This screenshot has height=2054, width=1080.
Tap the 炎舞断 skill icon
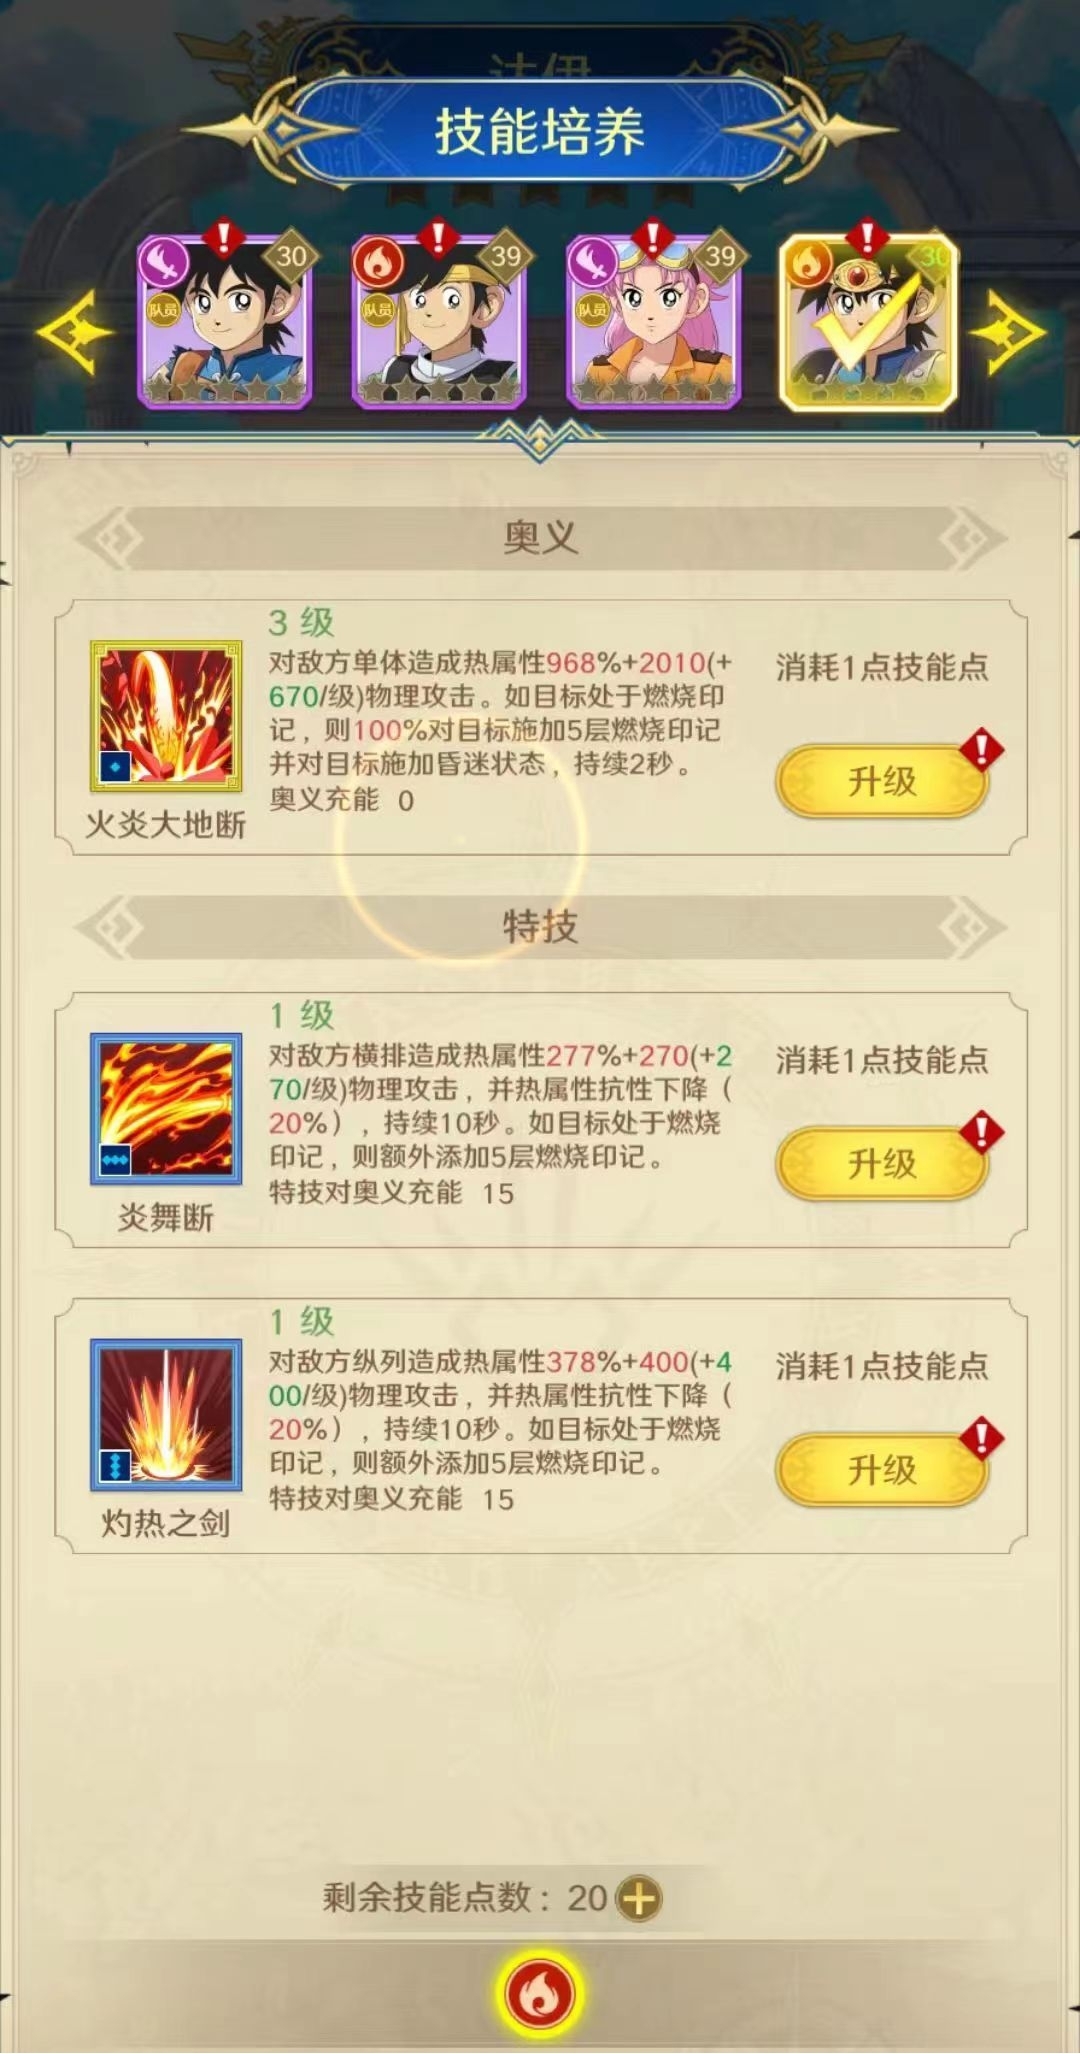(166, 1109)
